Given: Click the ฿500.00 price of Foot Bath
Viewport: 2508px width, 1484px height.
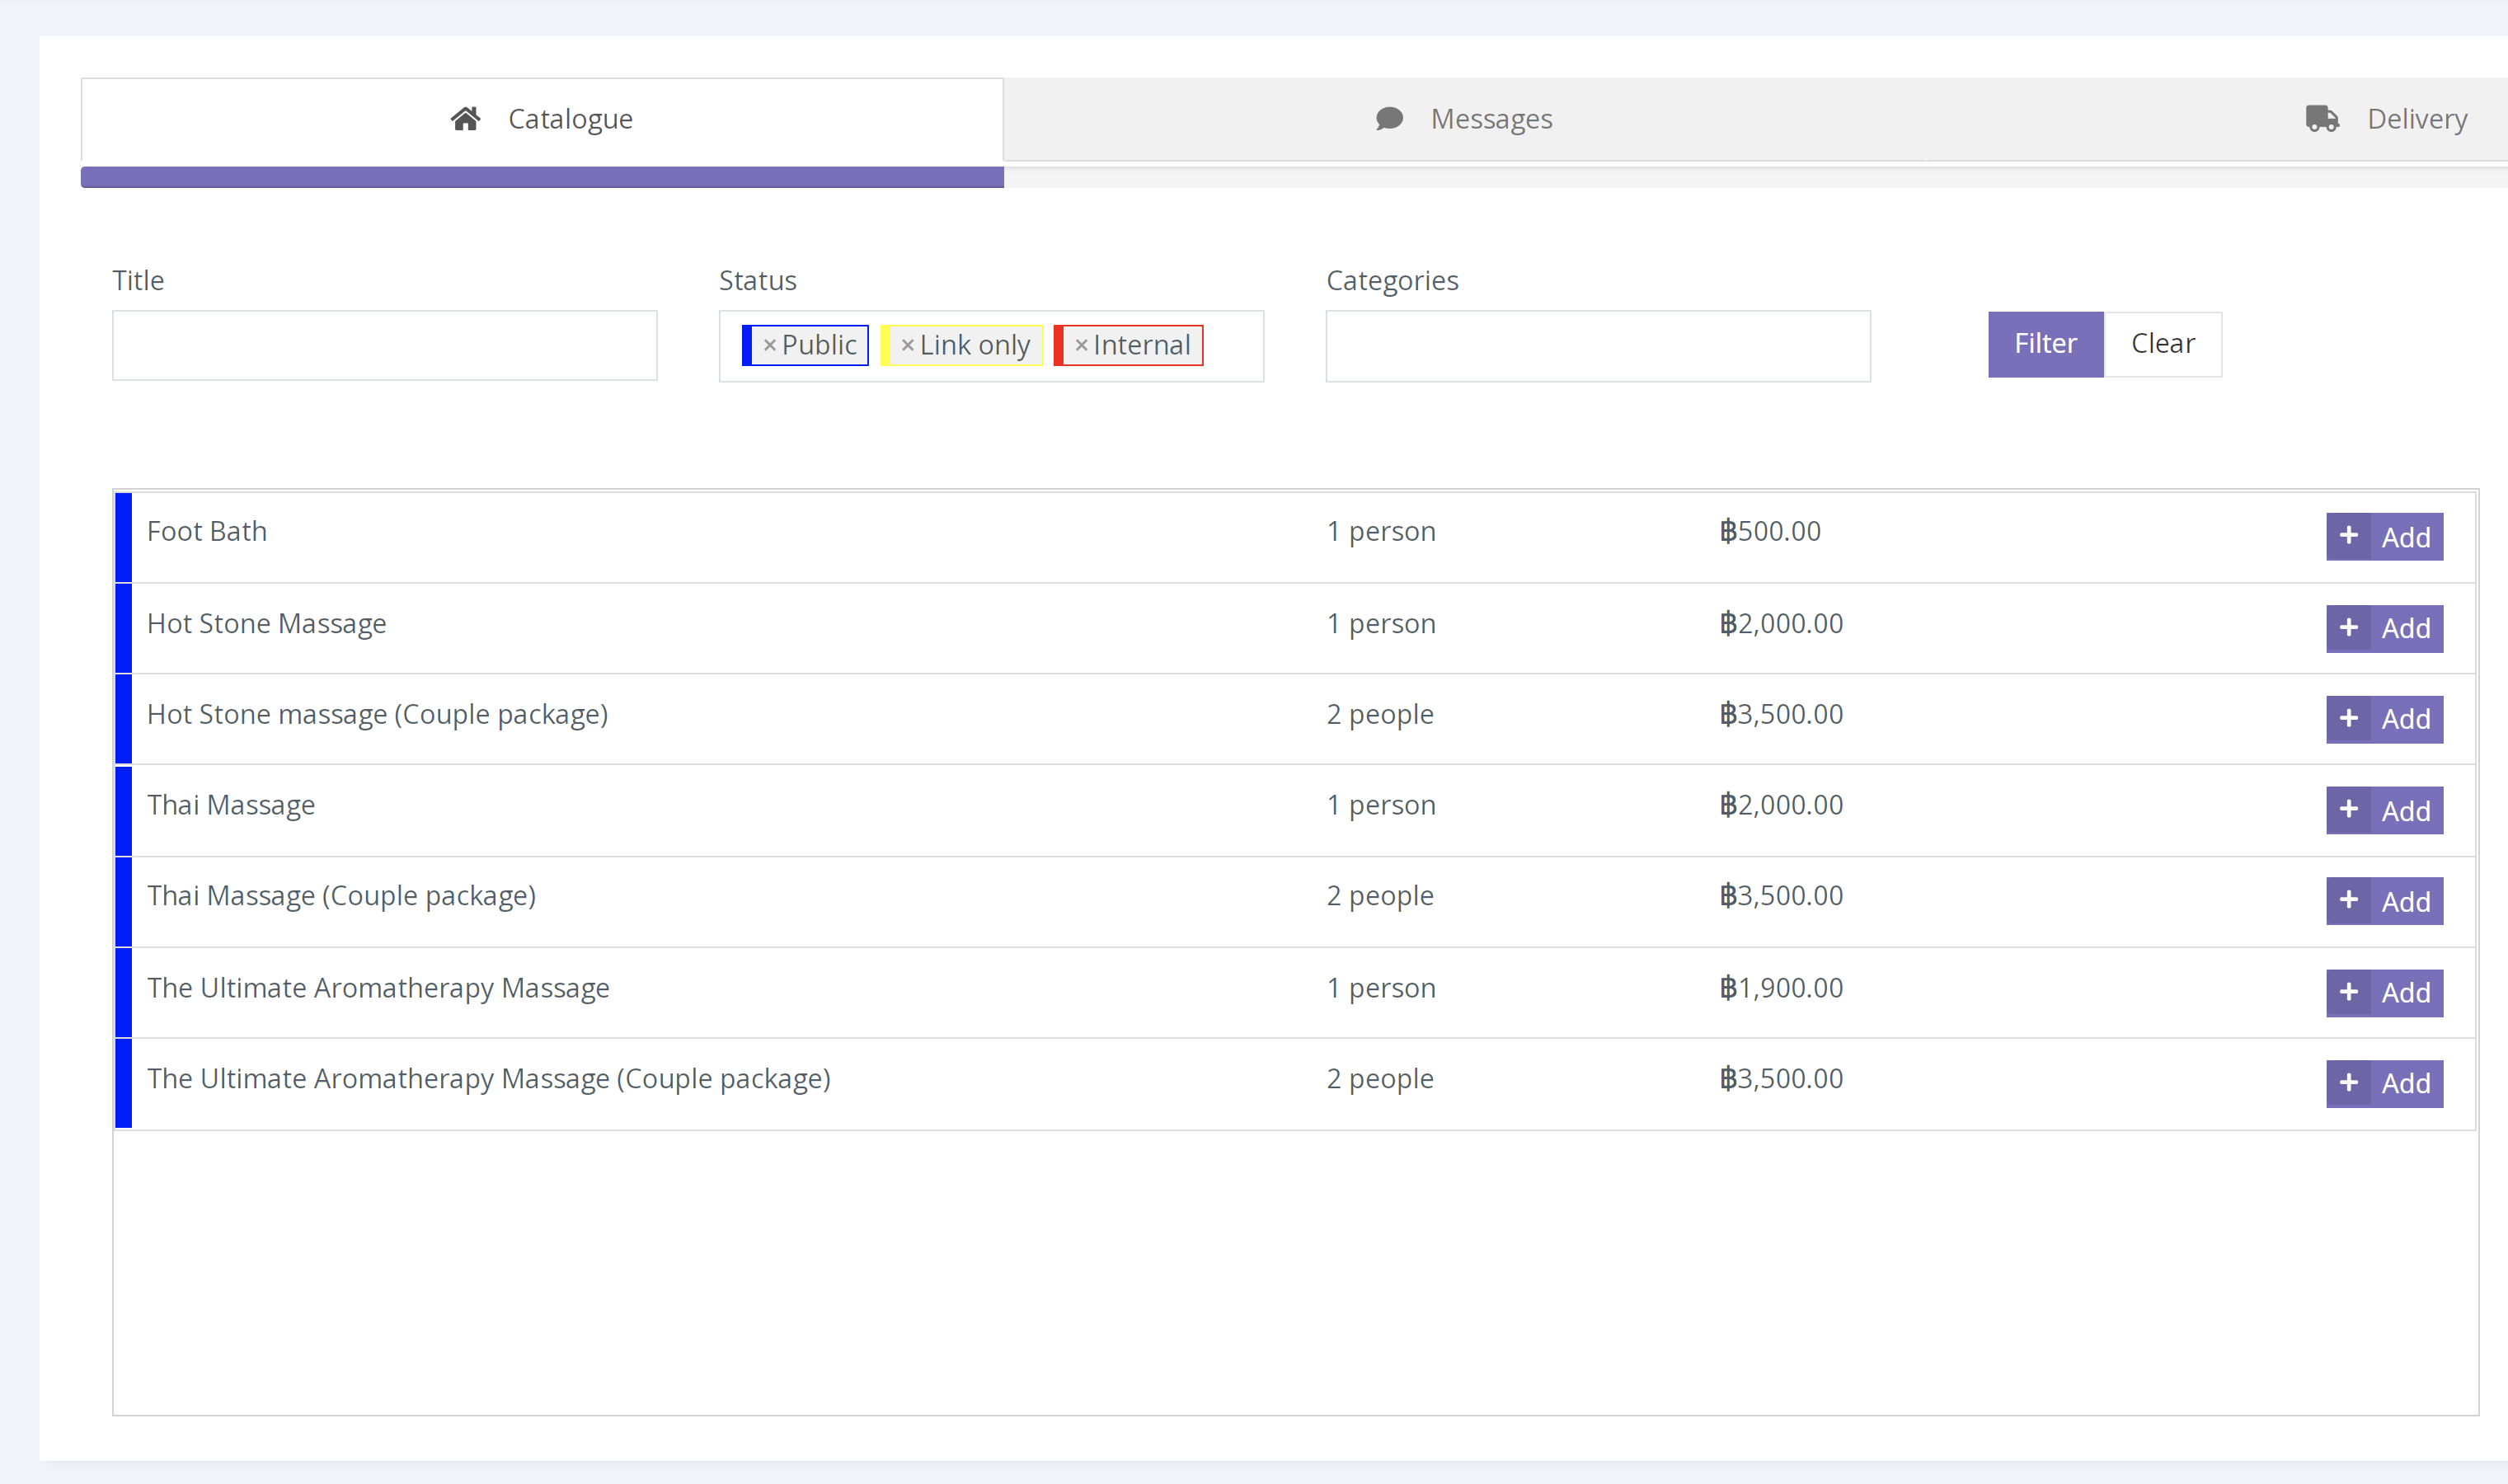Looking at the screenshot, I should [1770, 531].
